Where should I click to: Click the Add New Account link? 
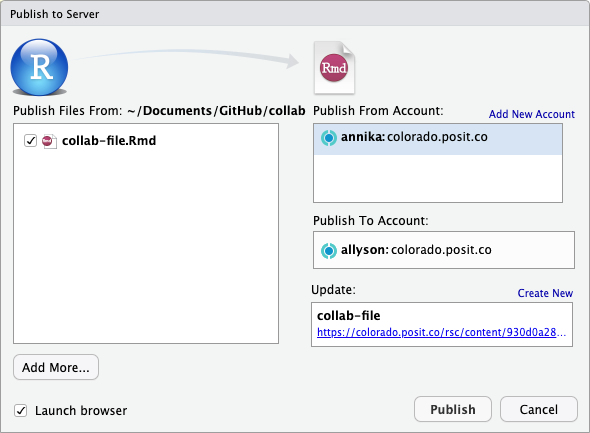coord(532,114)
